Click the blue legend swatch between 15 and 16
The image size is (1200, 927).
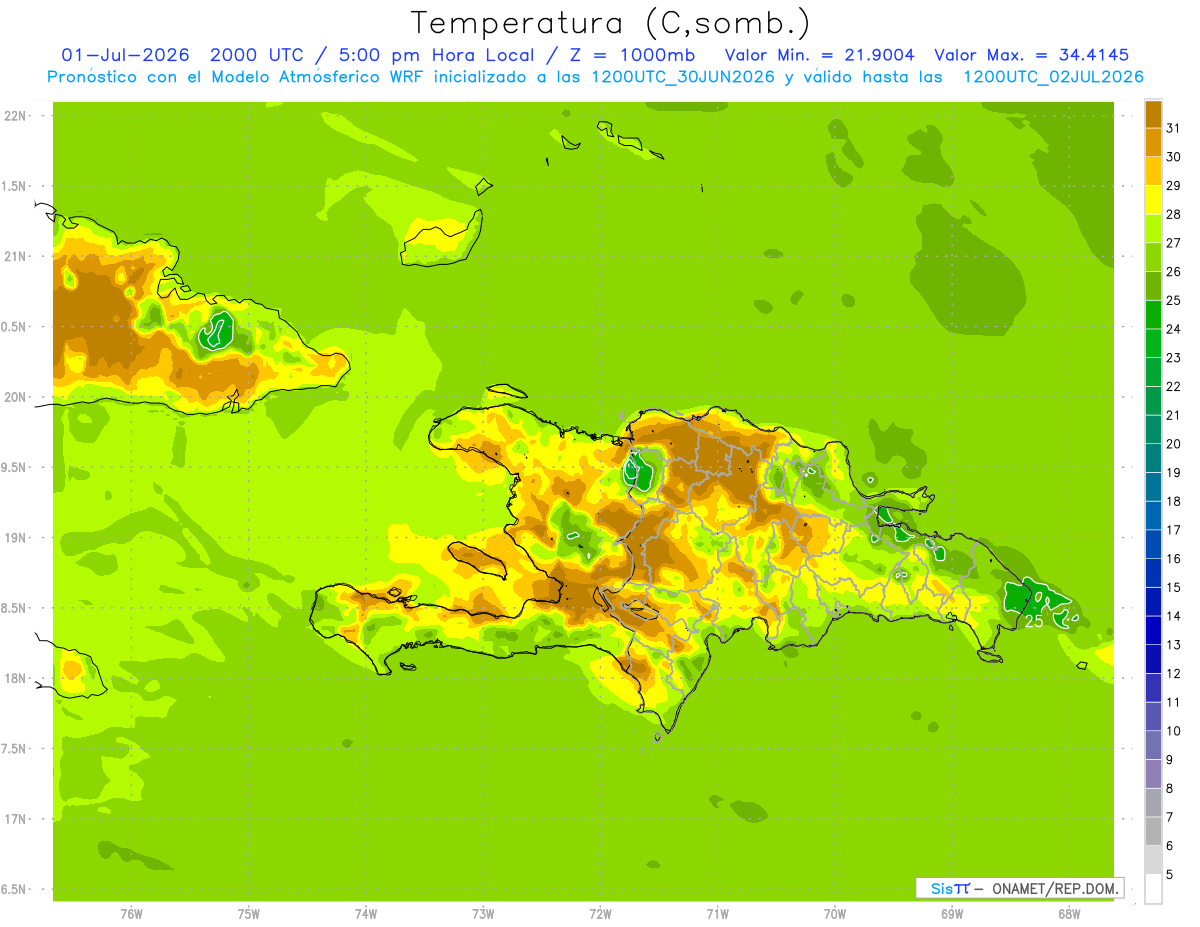coord(1153,573)
